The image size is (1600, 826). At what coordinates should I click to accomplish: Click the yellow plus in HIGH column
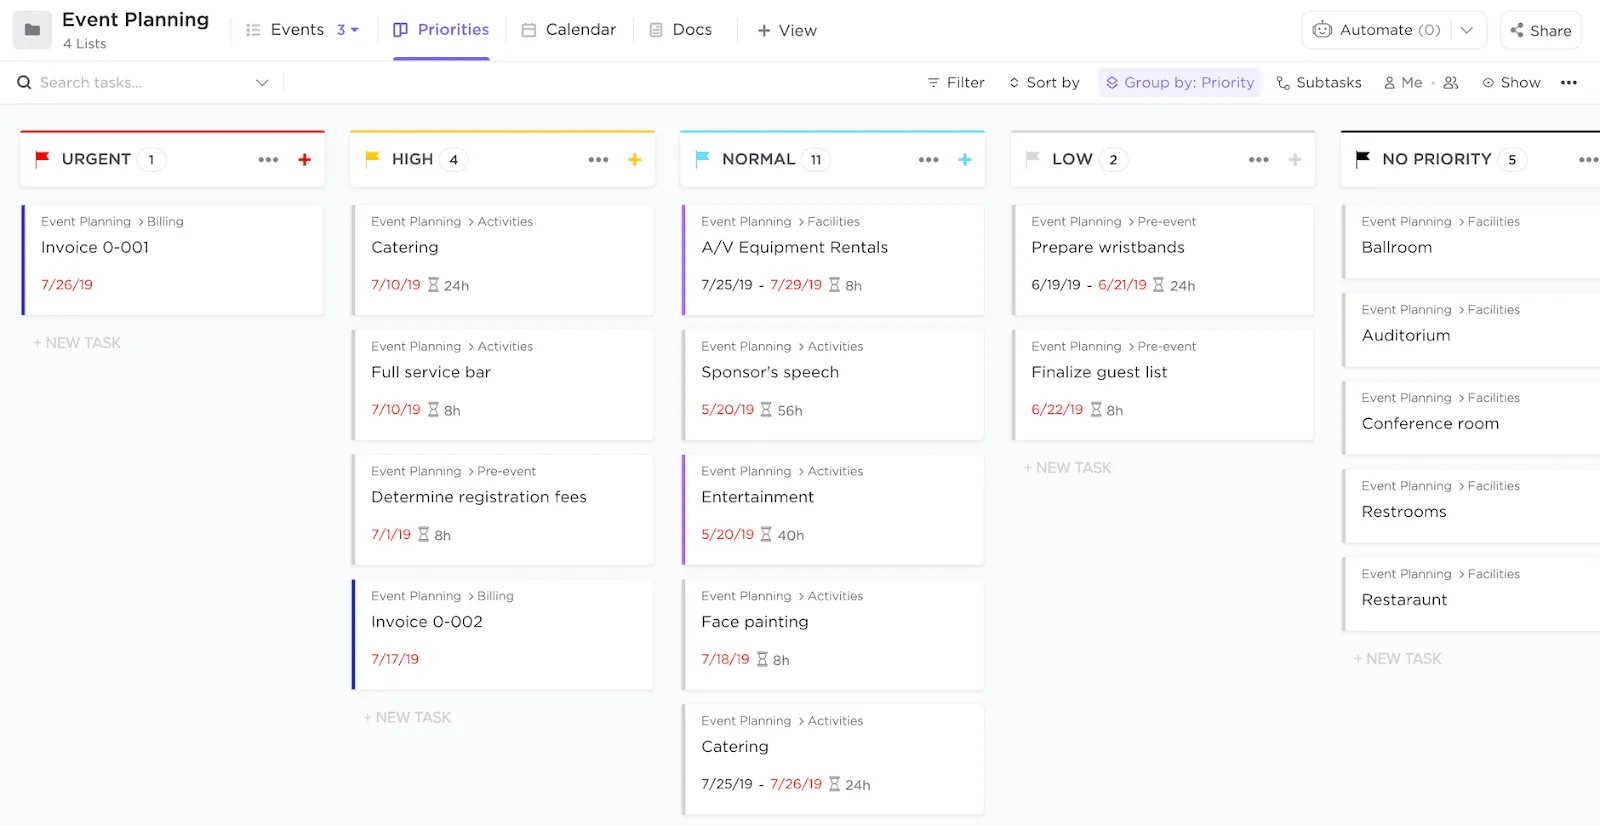click(635, 160)
